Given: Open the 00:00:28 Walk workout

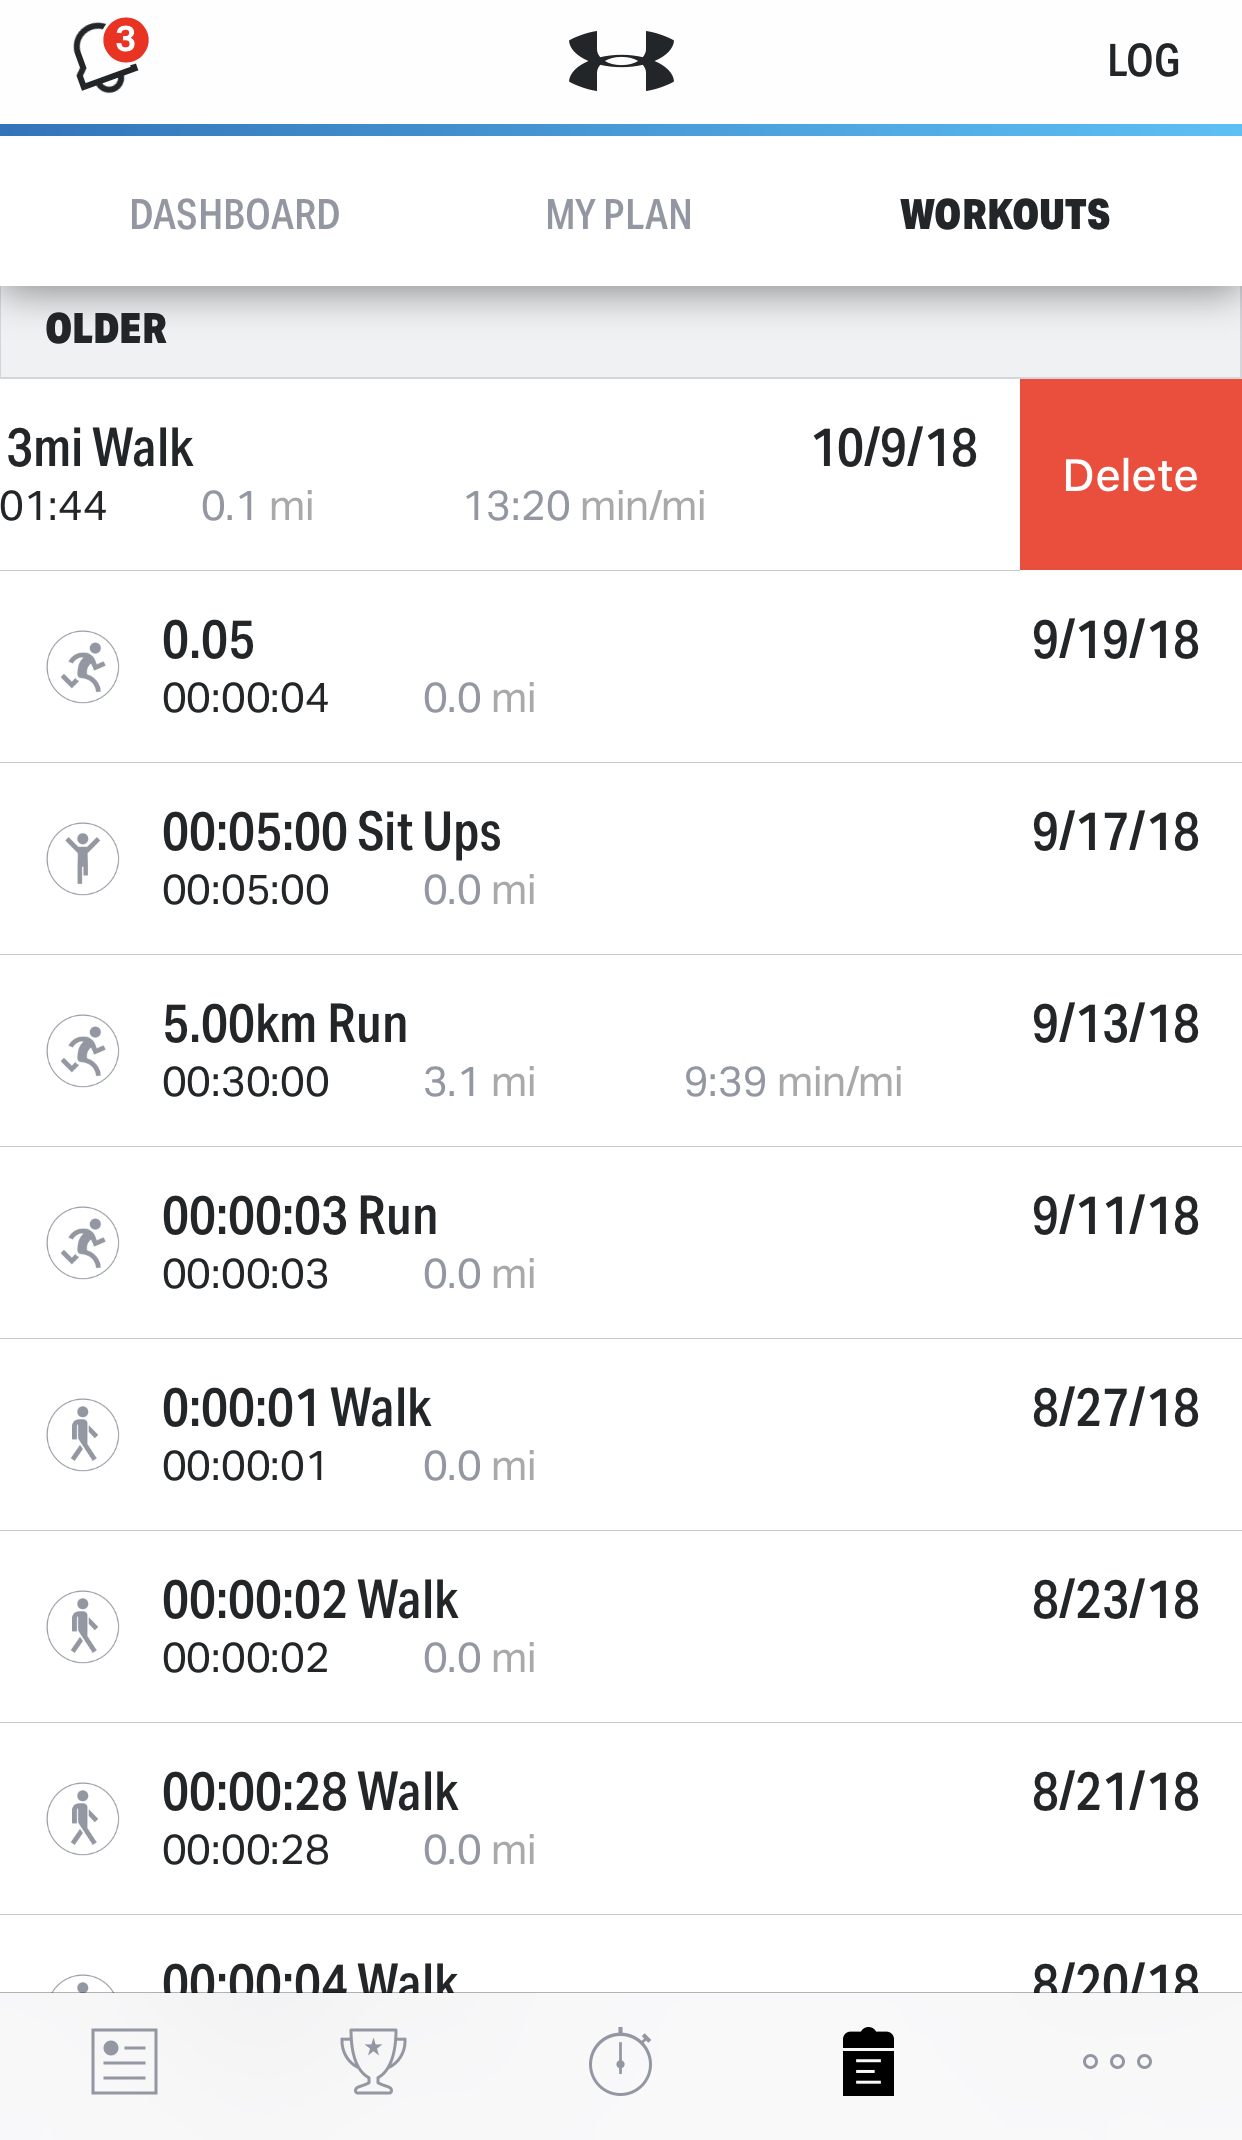Looking at the screenshot, I should 621,1819.
